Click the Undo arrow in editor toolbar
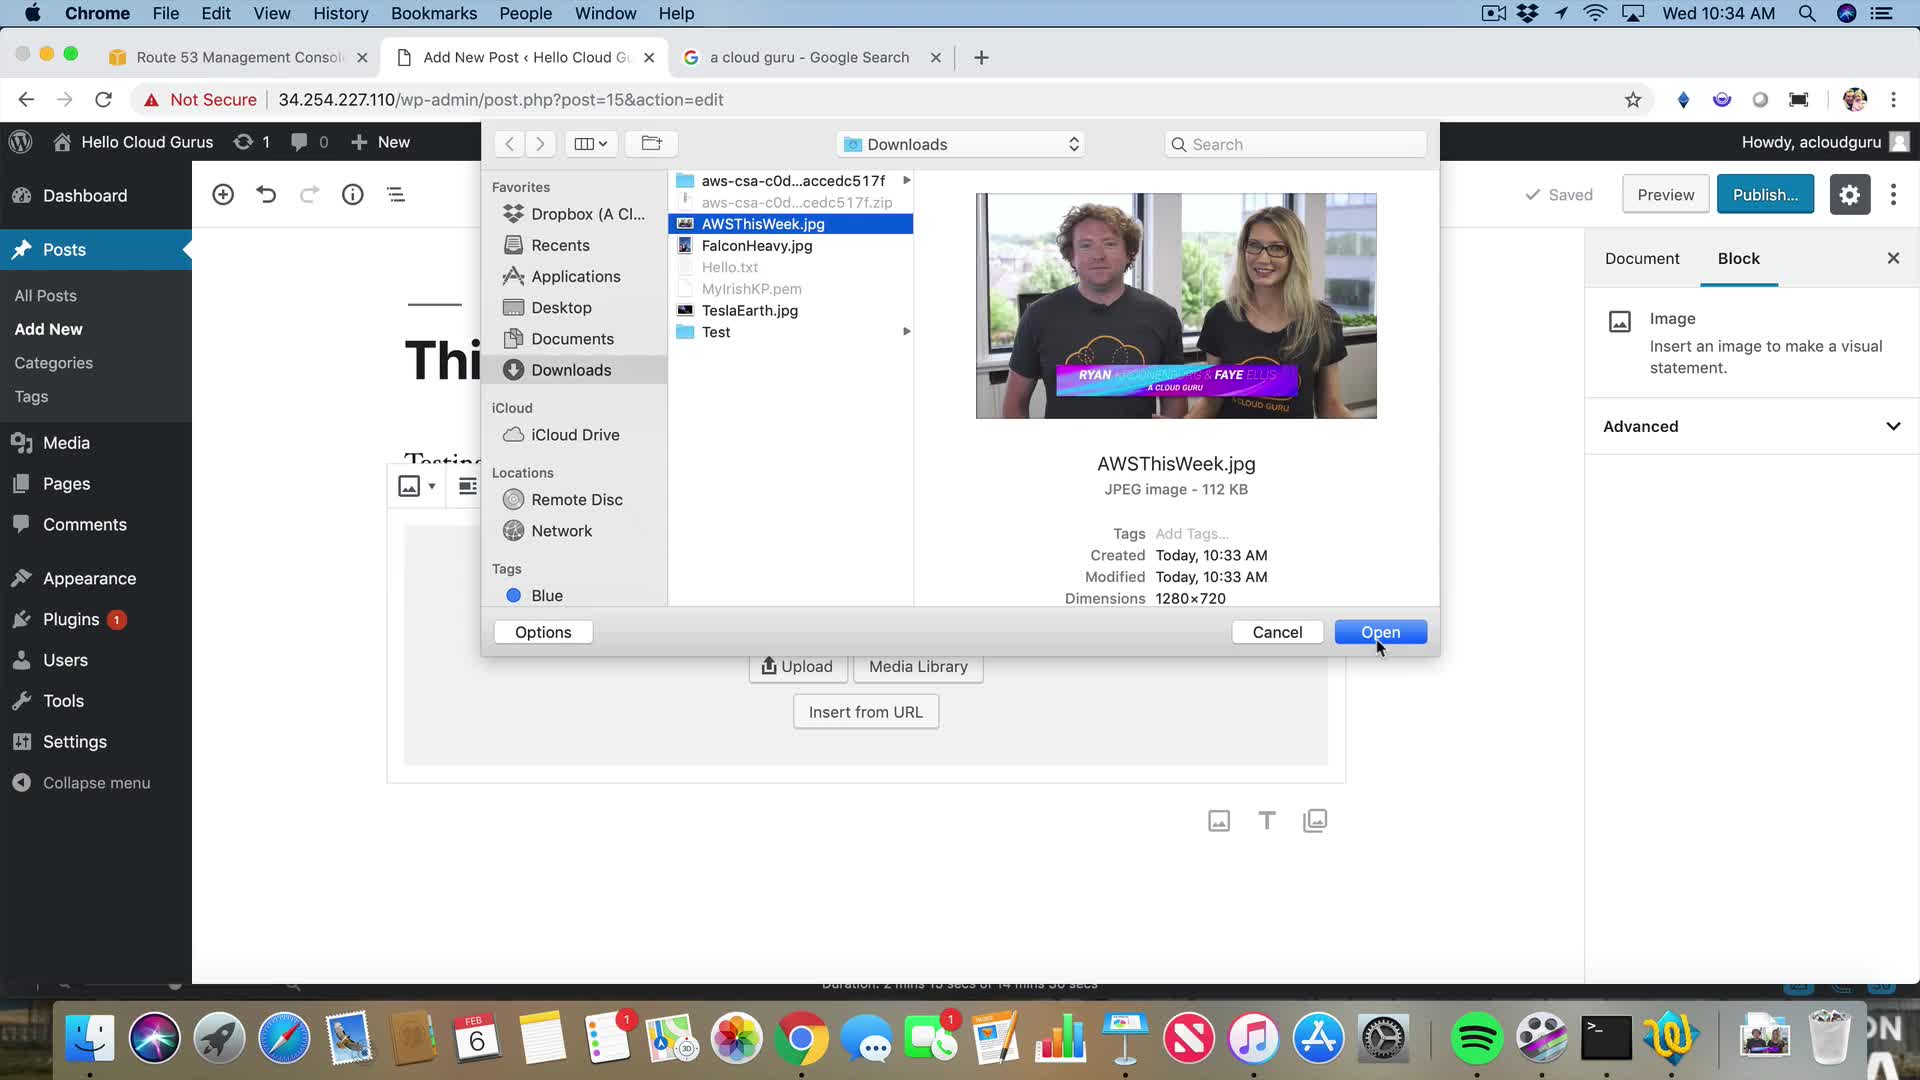The width and height of the screenshot is (1920, 1080). coord(266,195)
